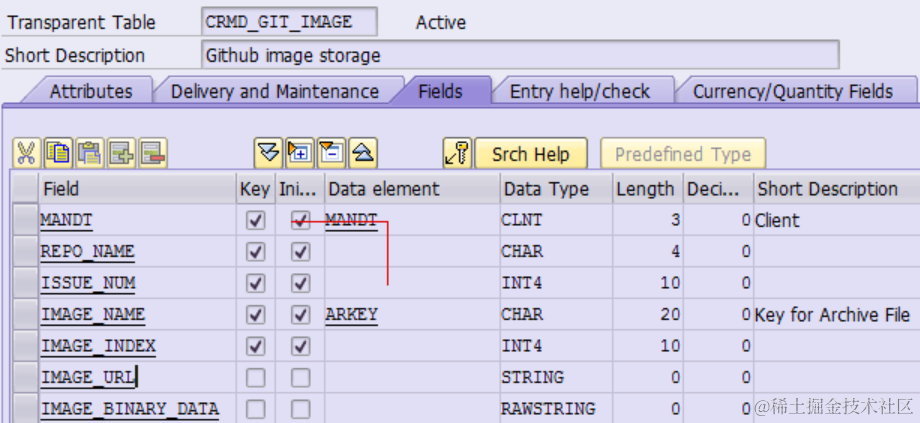Click the Collapse Include minus icon
Viewport: 920px width, 423px height.
click(332, 154)
